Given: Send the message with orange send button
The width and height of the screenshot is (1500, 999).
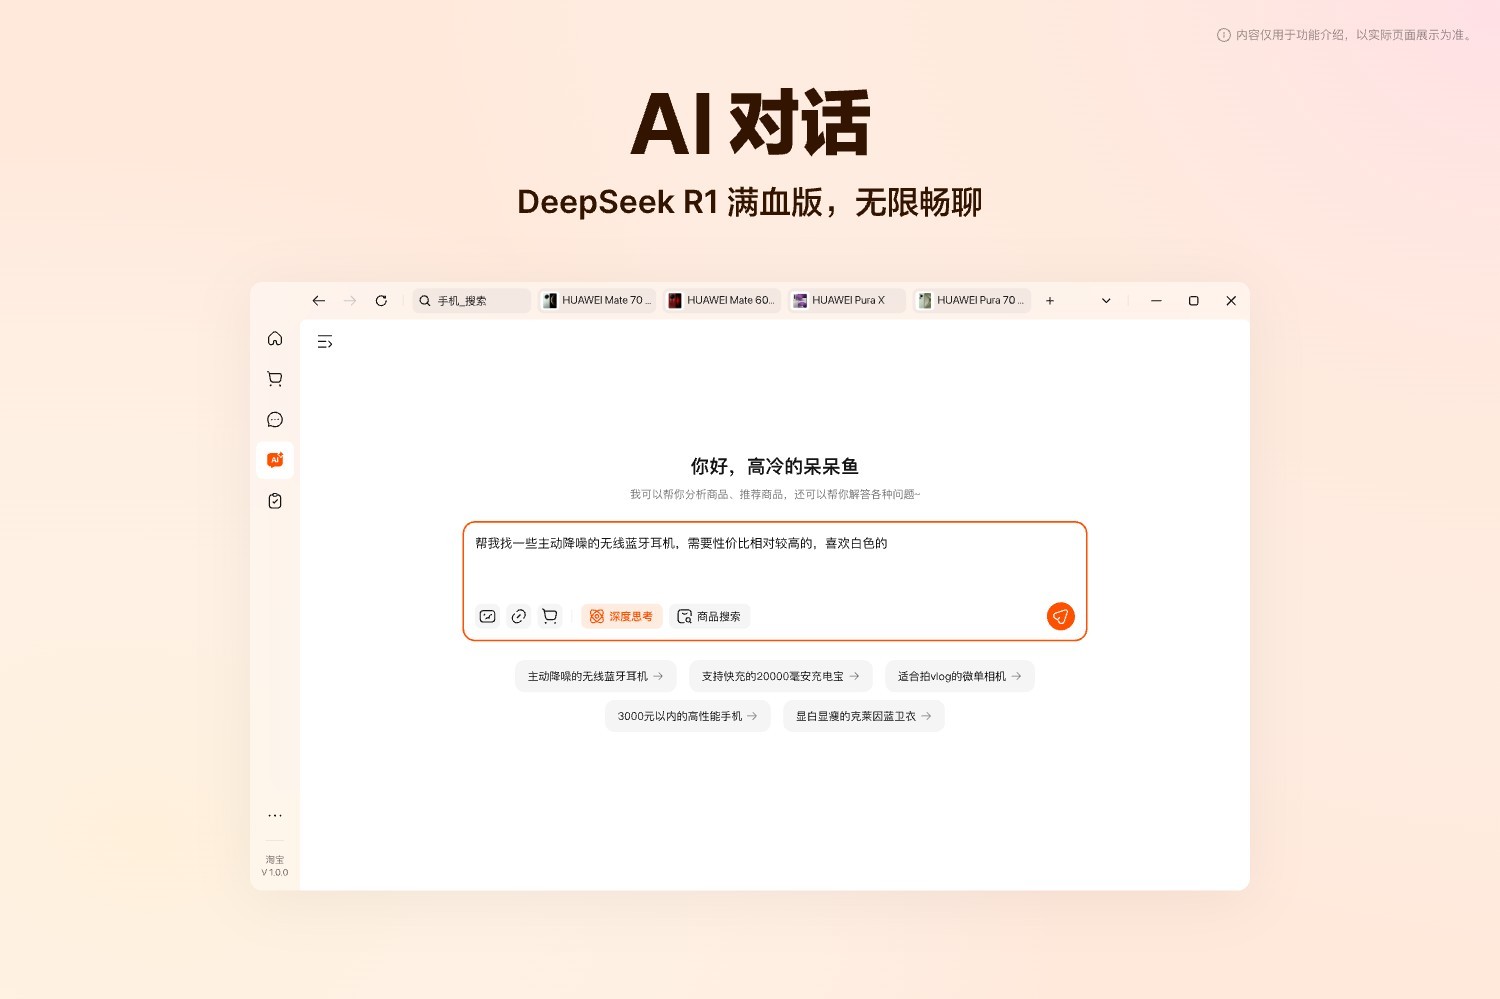Looking at the screenshot, I should tap(1060, 617).
